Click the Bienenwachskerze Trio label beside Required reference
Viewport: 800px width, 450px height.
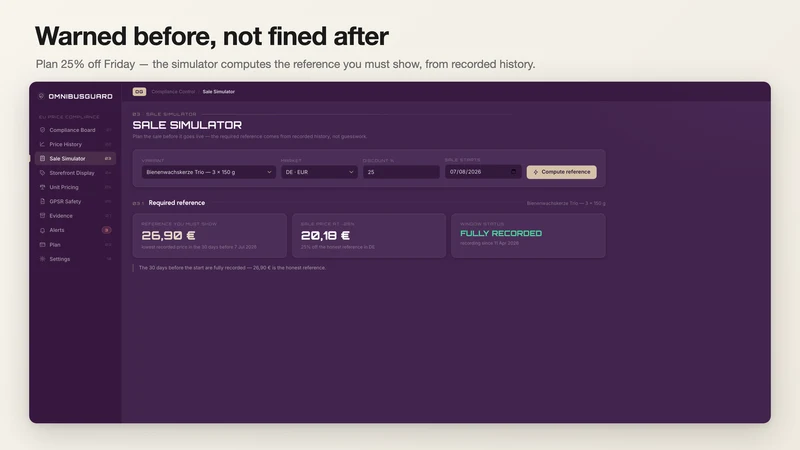click(566, 203)
